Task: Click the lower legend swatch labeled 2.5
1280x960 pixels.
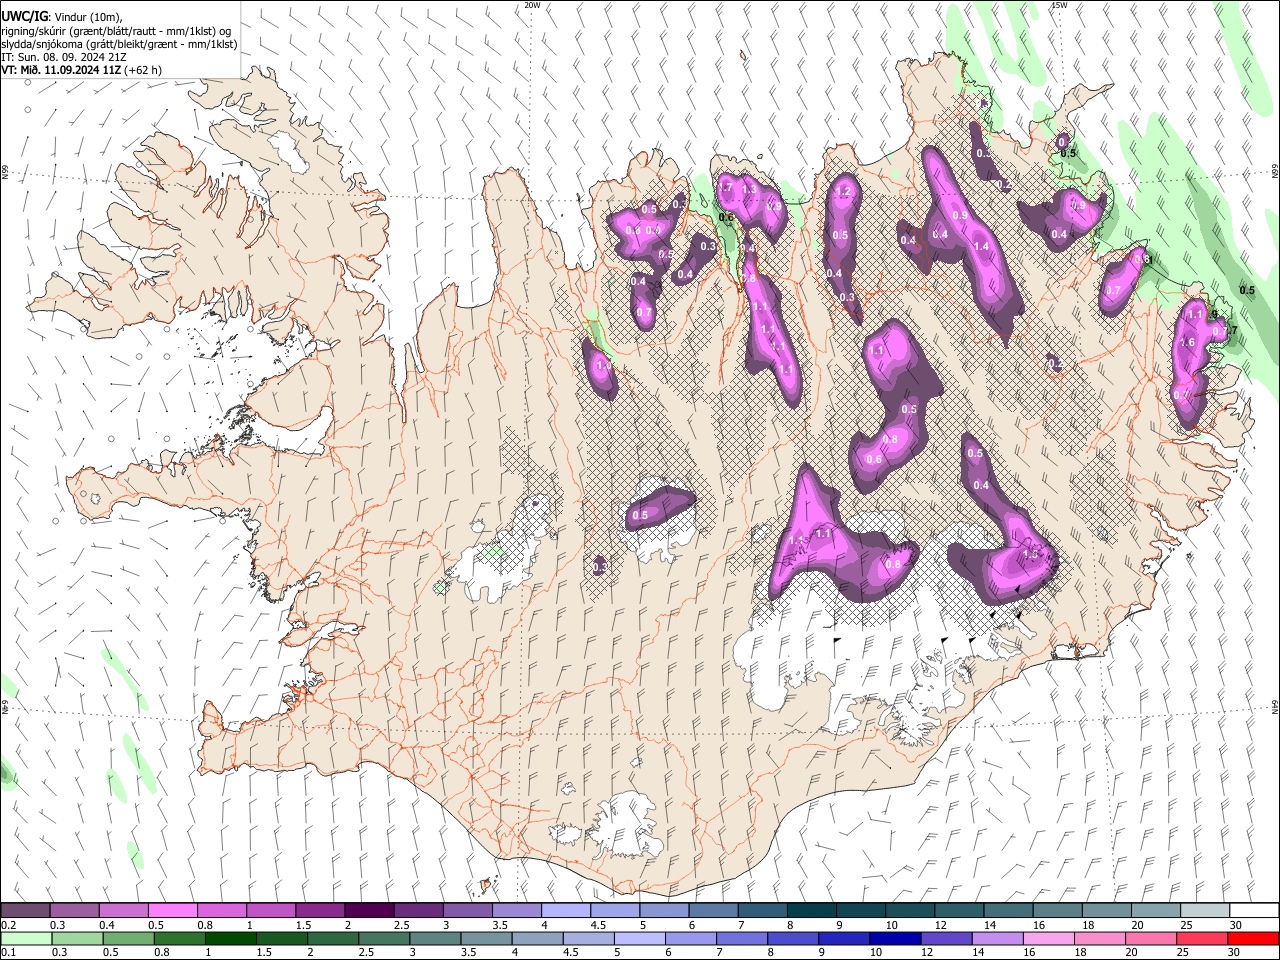Action: click(x=384, y=938)
